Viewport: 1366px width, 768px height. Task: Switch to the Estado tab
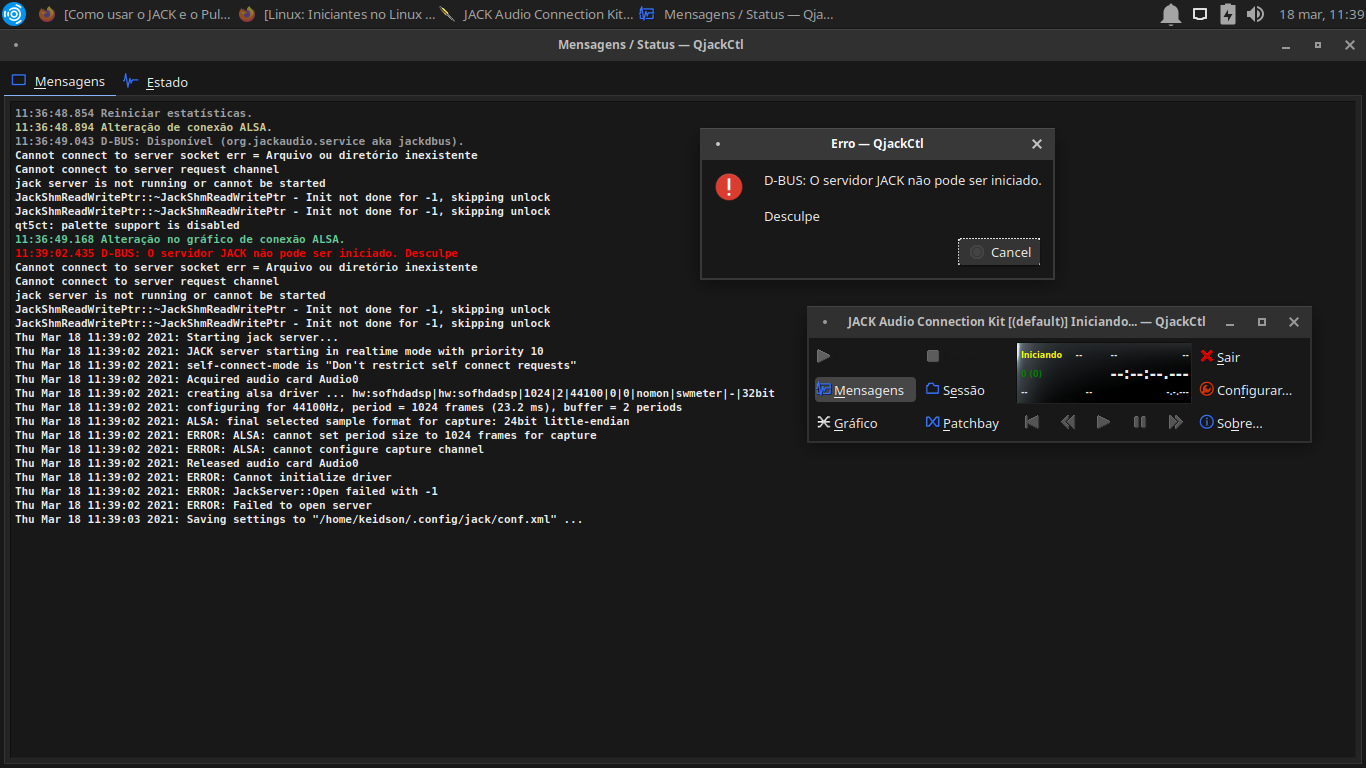coord(155,82)
